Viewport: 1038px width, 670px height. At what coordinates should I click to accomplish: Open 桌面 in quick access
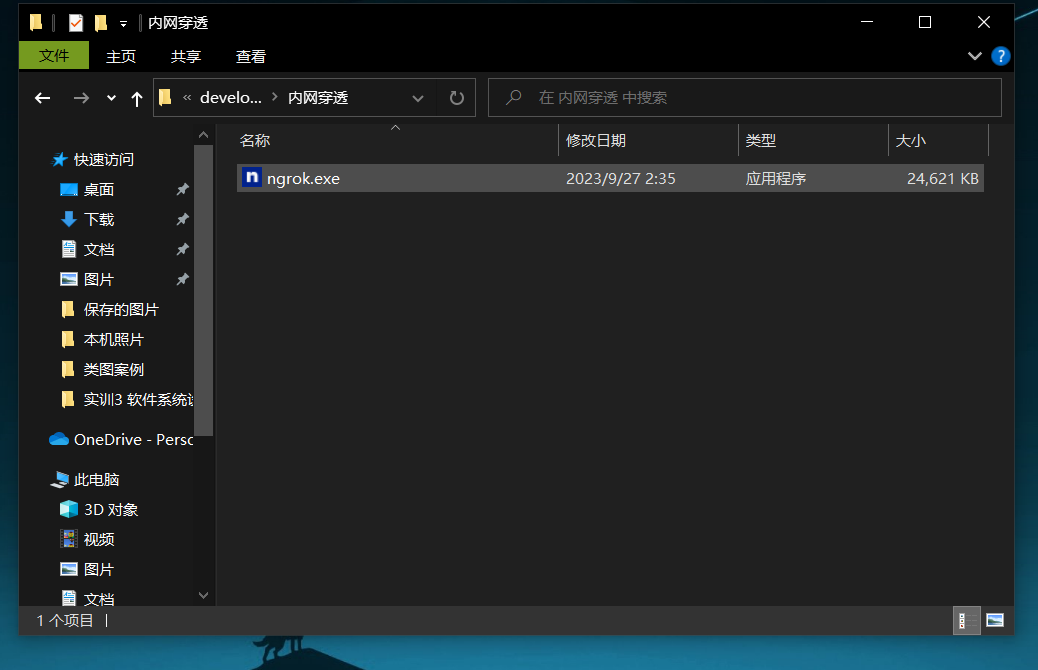(99, 190)
